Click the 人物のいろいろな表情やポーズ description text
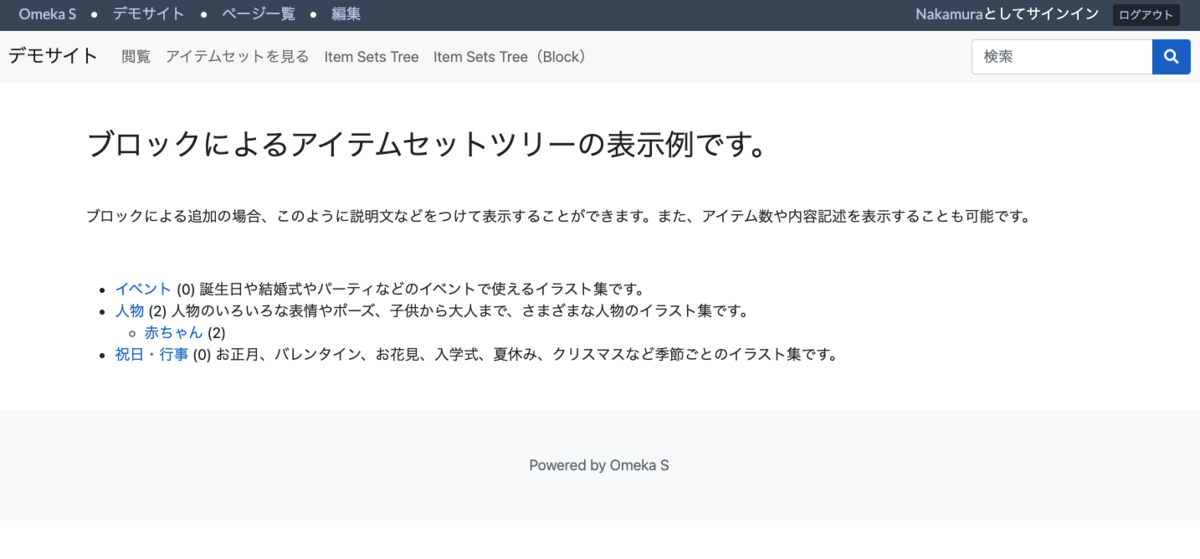This screenshot has width=1200, height=559. click(x=460, y=311)
